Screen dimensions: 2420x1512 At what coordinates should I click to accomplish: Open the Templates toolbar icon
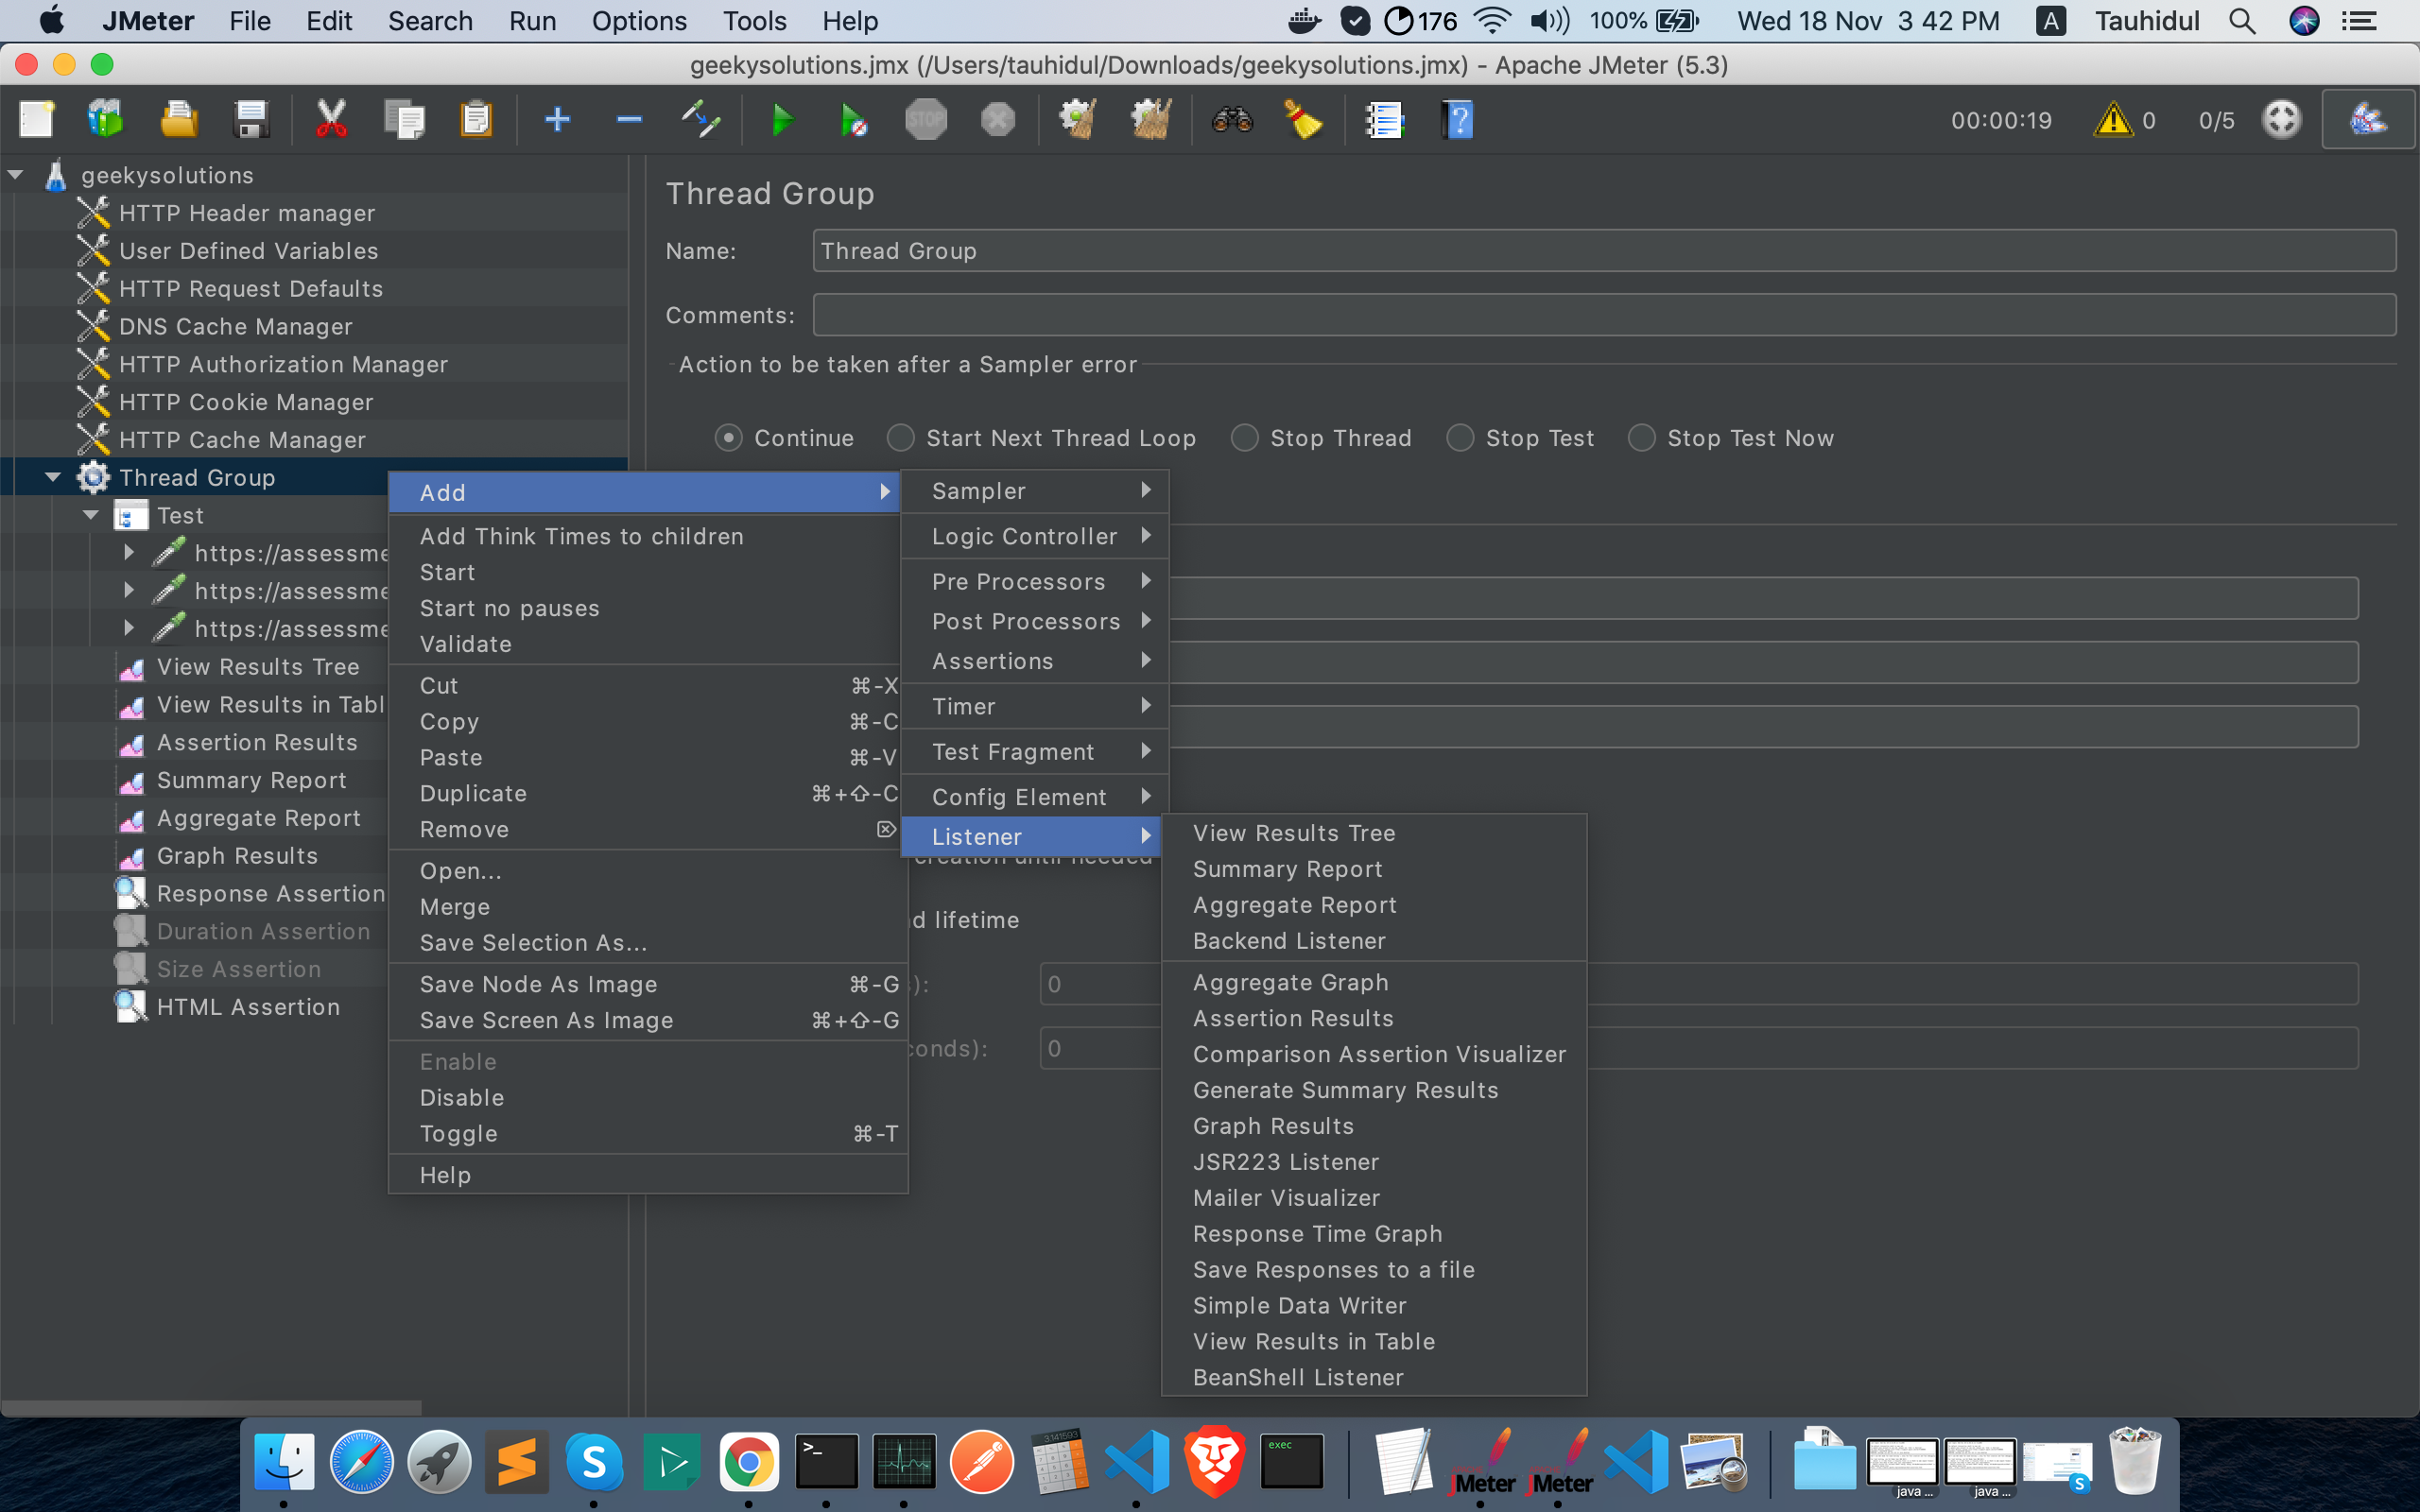coord(105,120)
